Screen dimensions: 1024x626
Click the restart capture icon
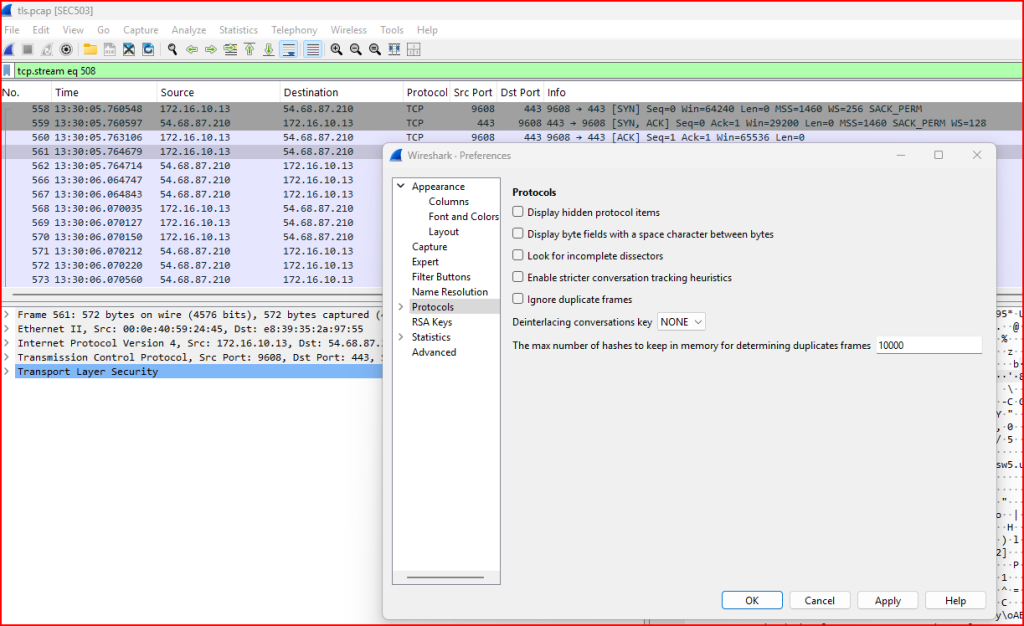(46, 50)
